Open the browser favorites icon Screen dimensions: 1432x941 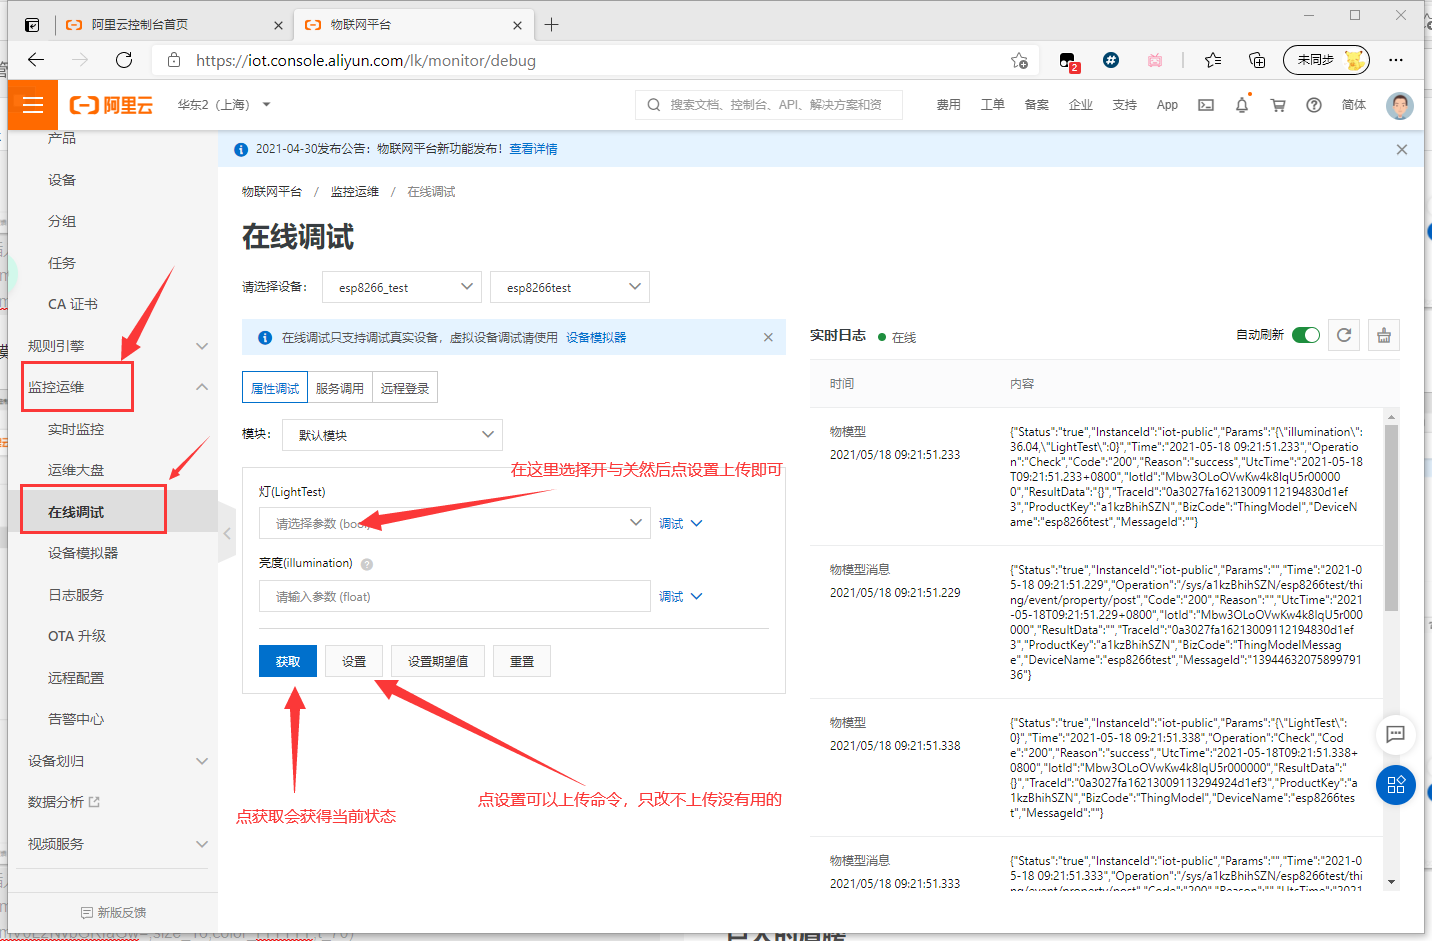pos(1213,60)
